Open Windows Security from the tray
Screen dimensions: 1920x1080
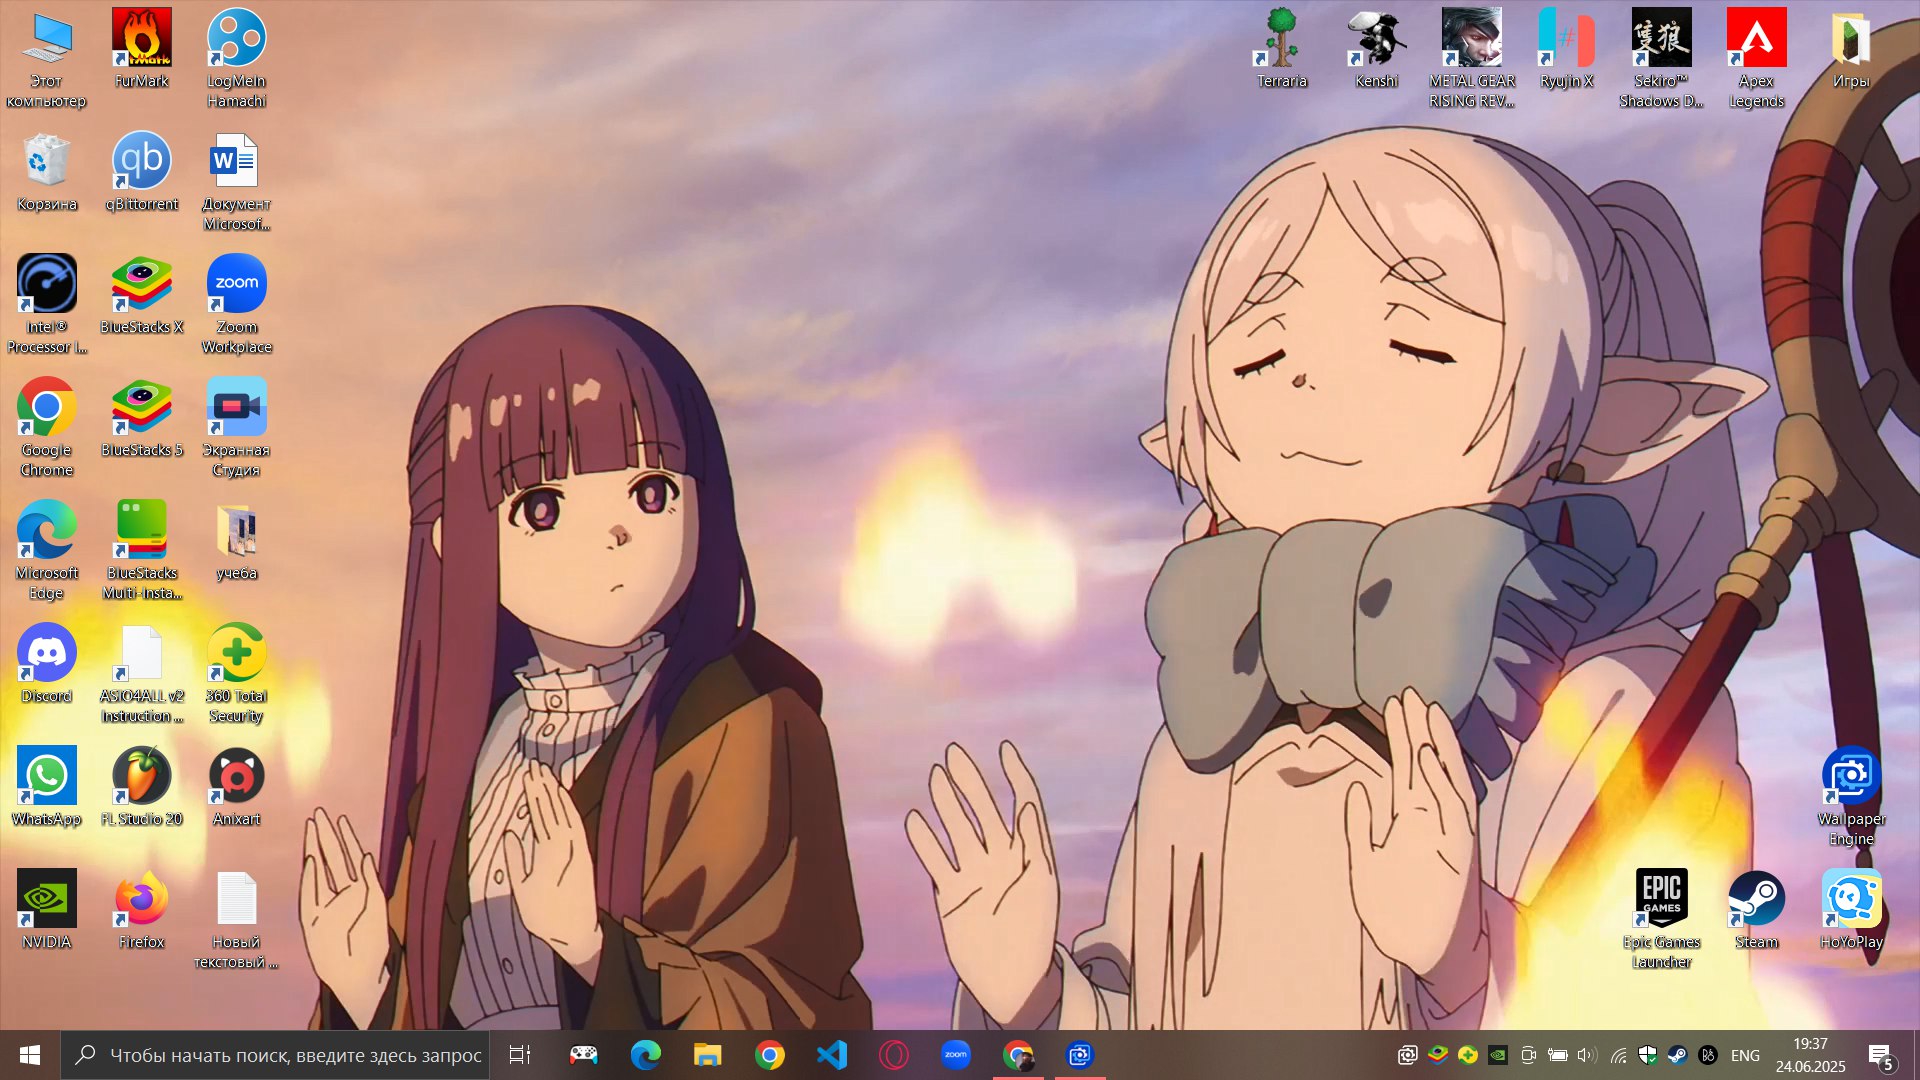coord(1648,1055)
